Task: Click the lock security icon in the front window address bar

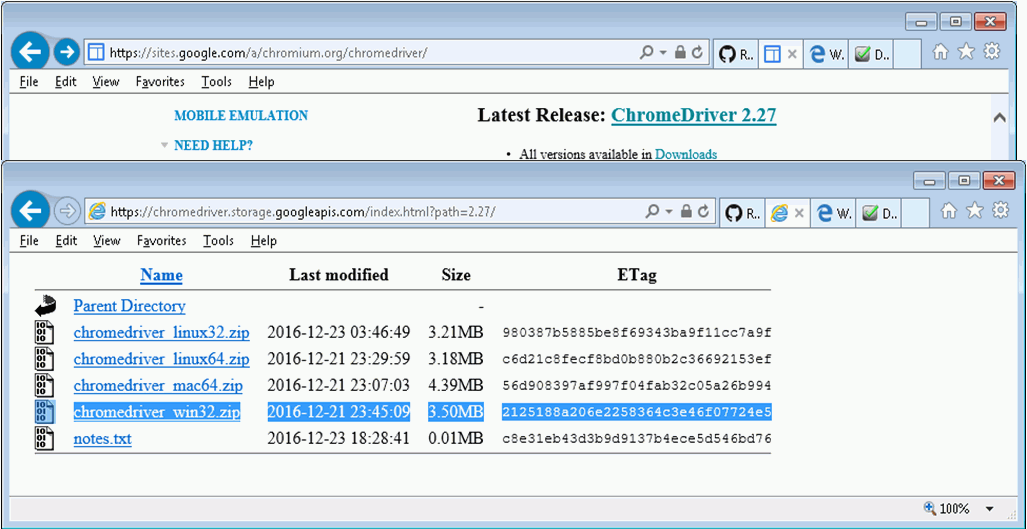Action: (686, 211)
